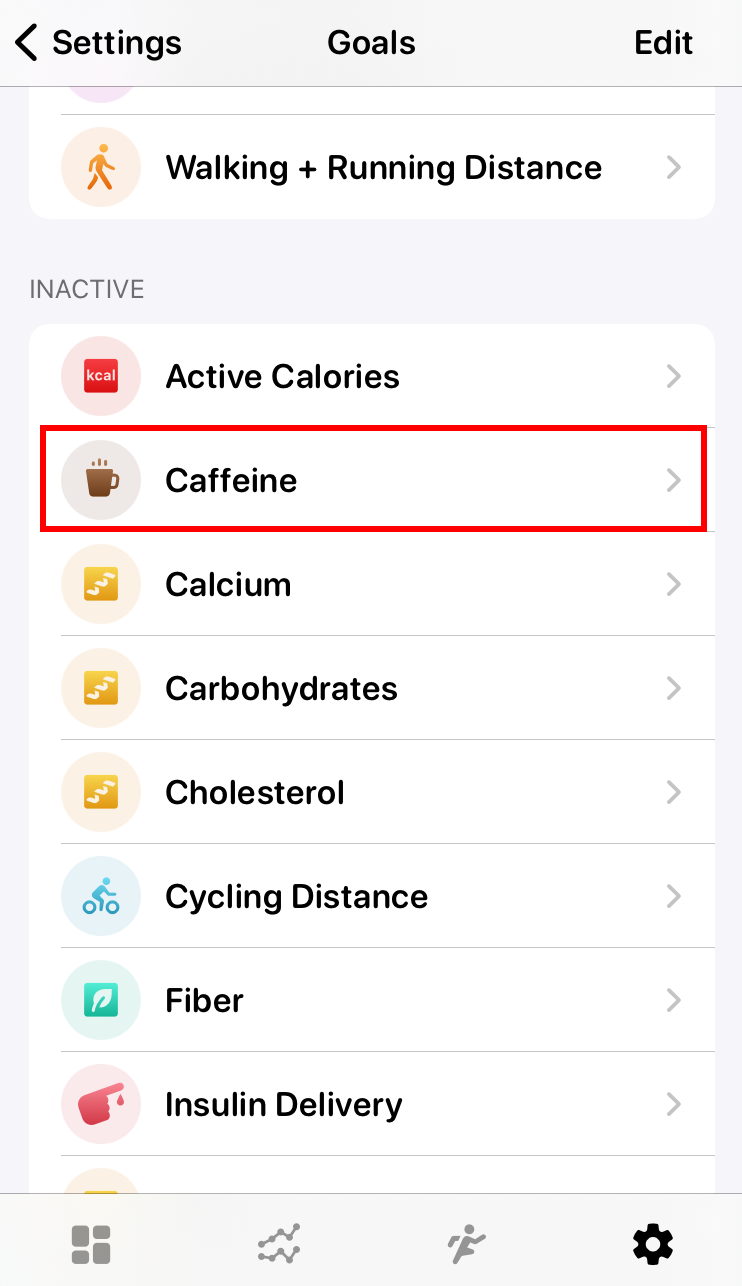Tap the Calcium nutrition icon
The image size is (742, 1286).
100,585
